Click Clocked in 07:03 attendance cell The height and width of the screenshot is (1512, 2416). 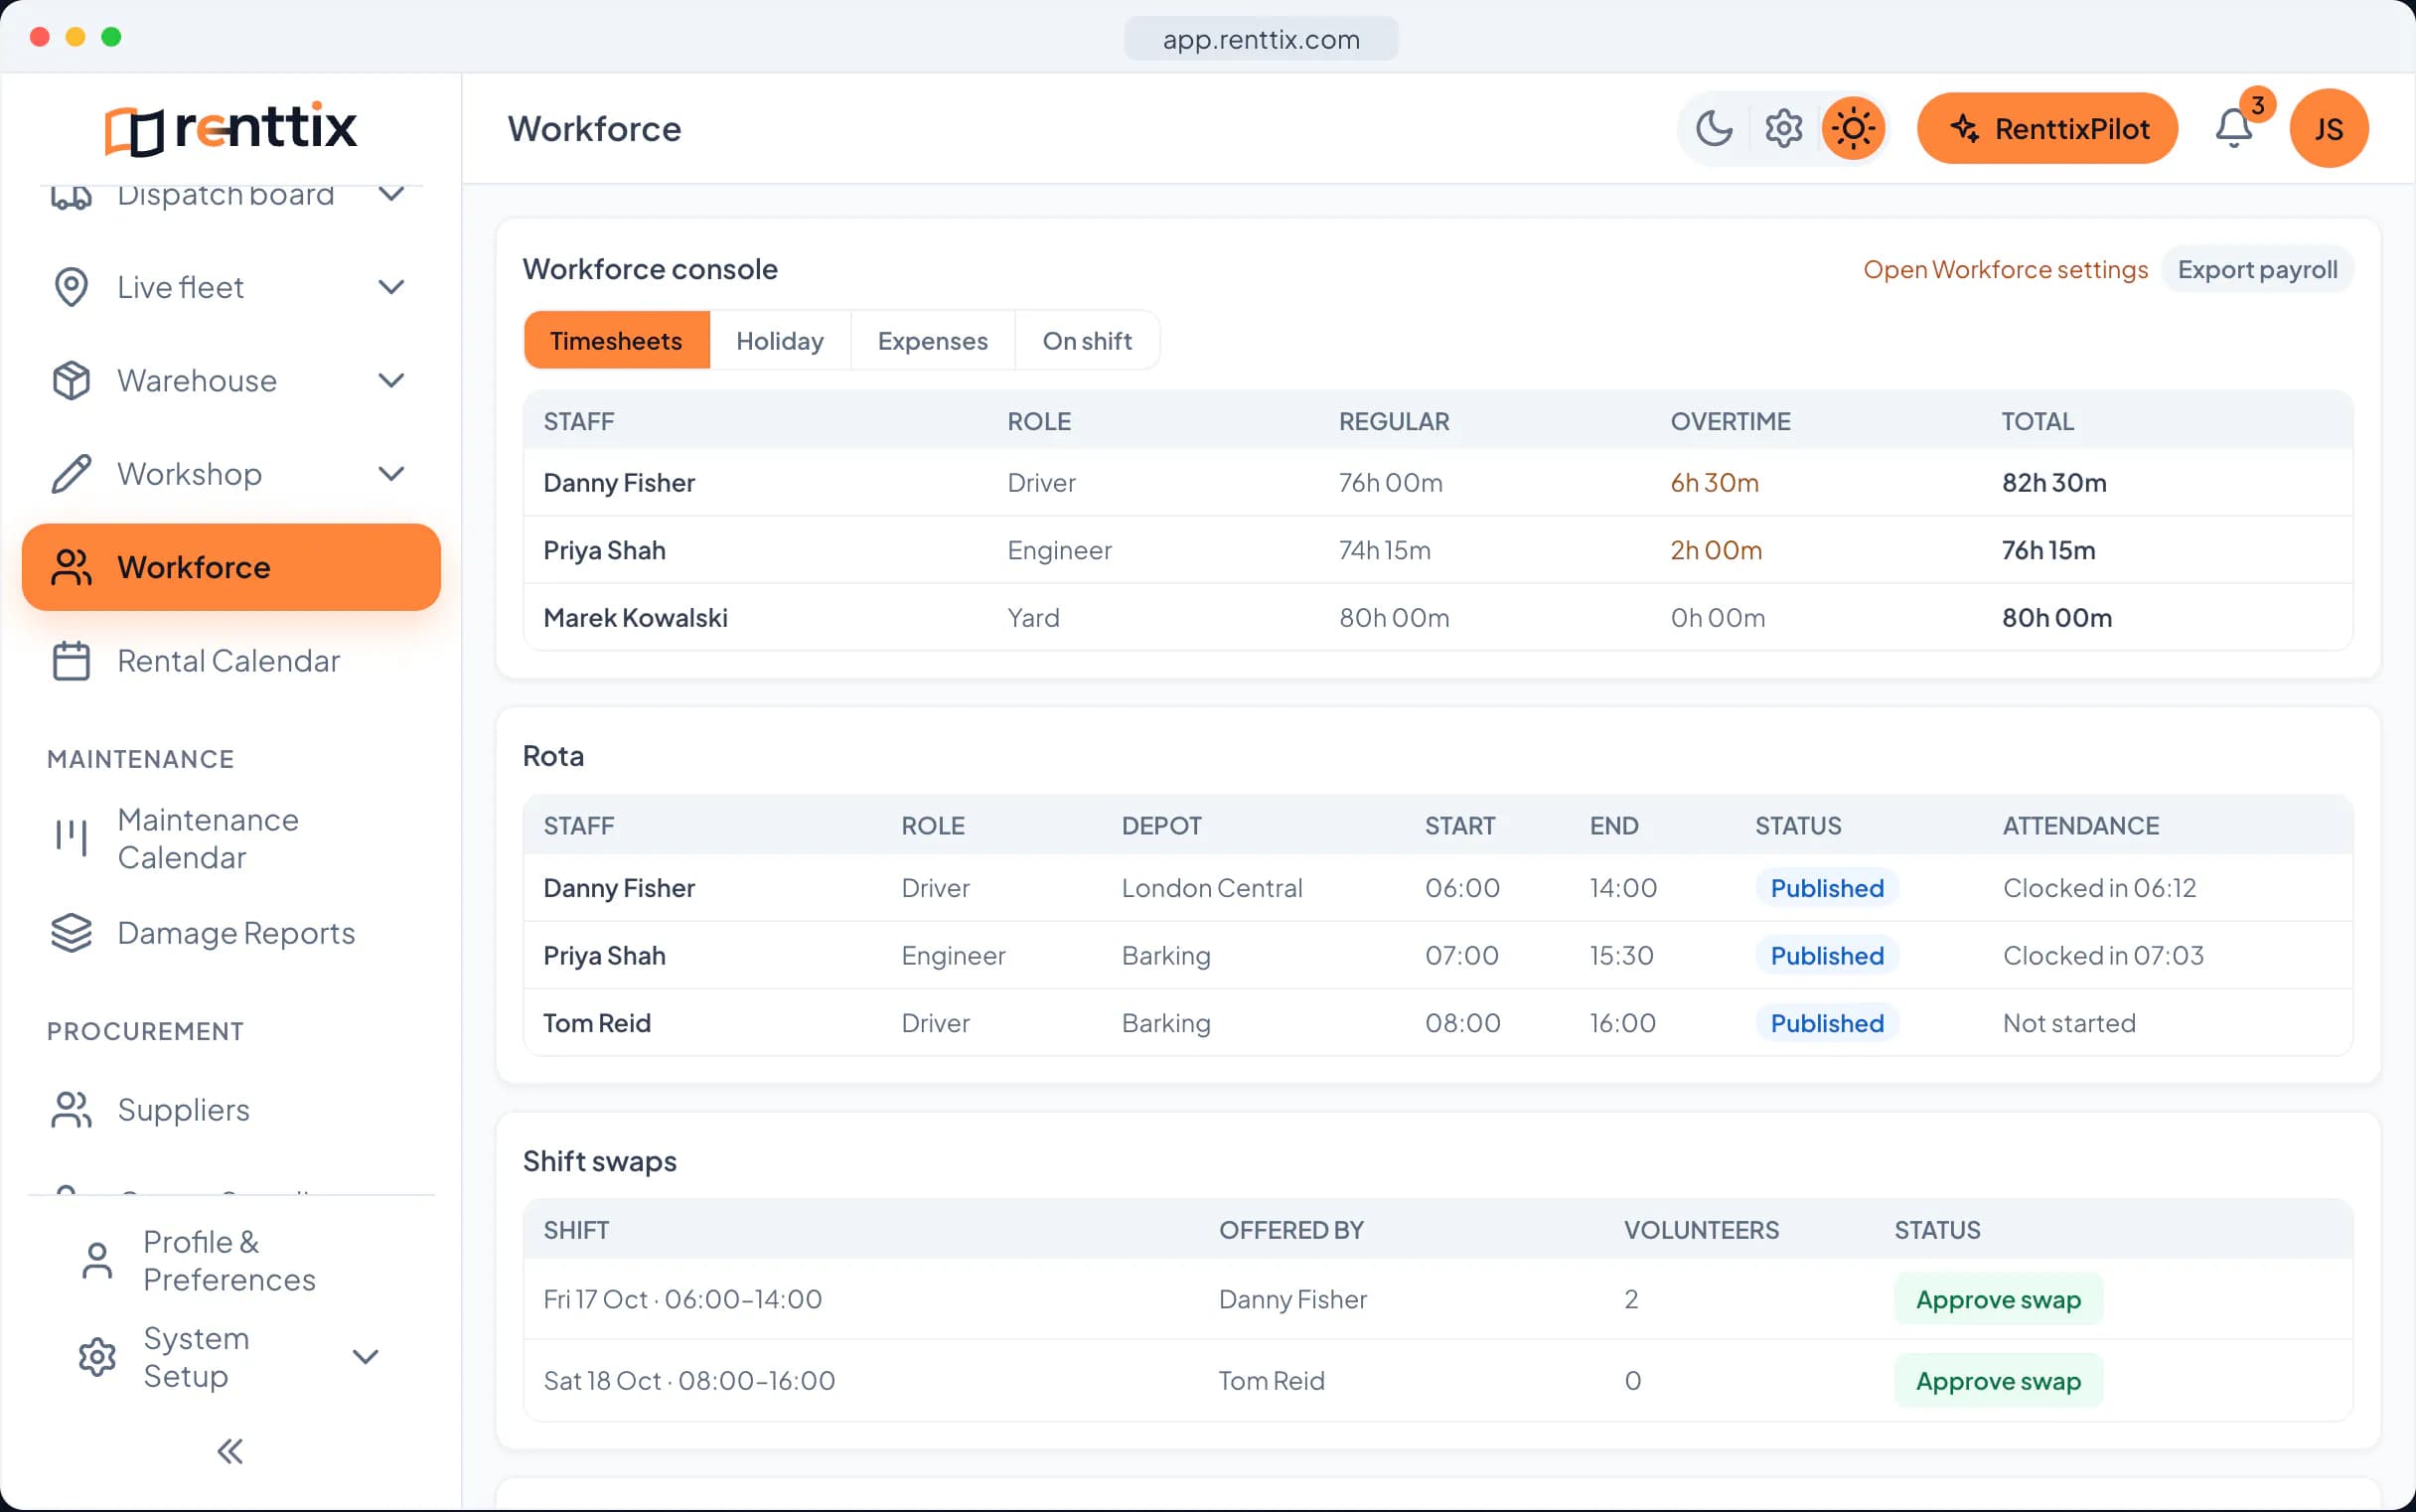2103,955
